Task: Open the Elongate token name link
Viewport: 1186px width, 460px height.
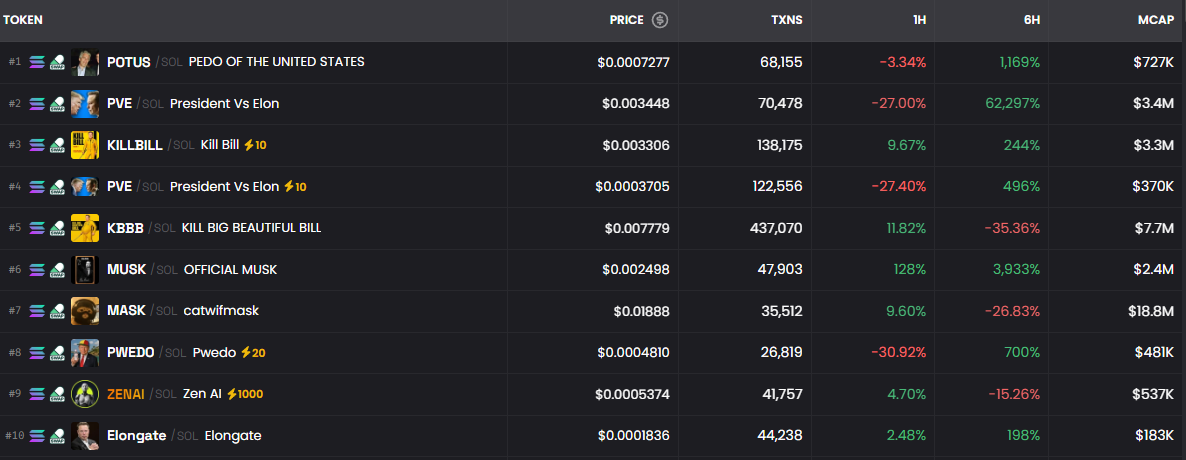Action: coord(136,436)
